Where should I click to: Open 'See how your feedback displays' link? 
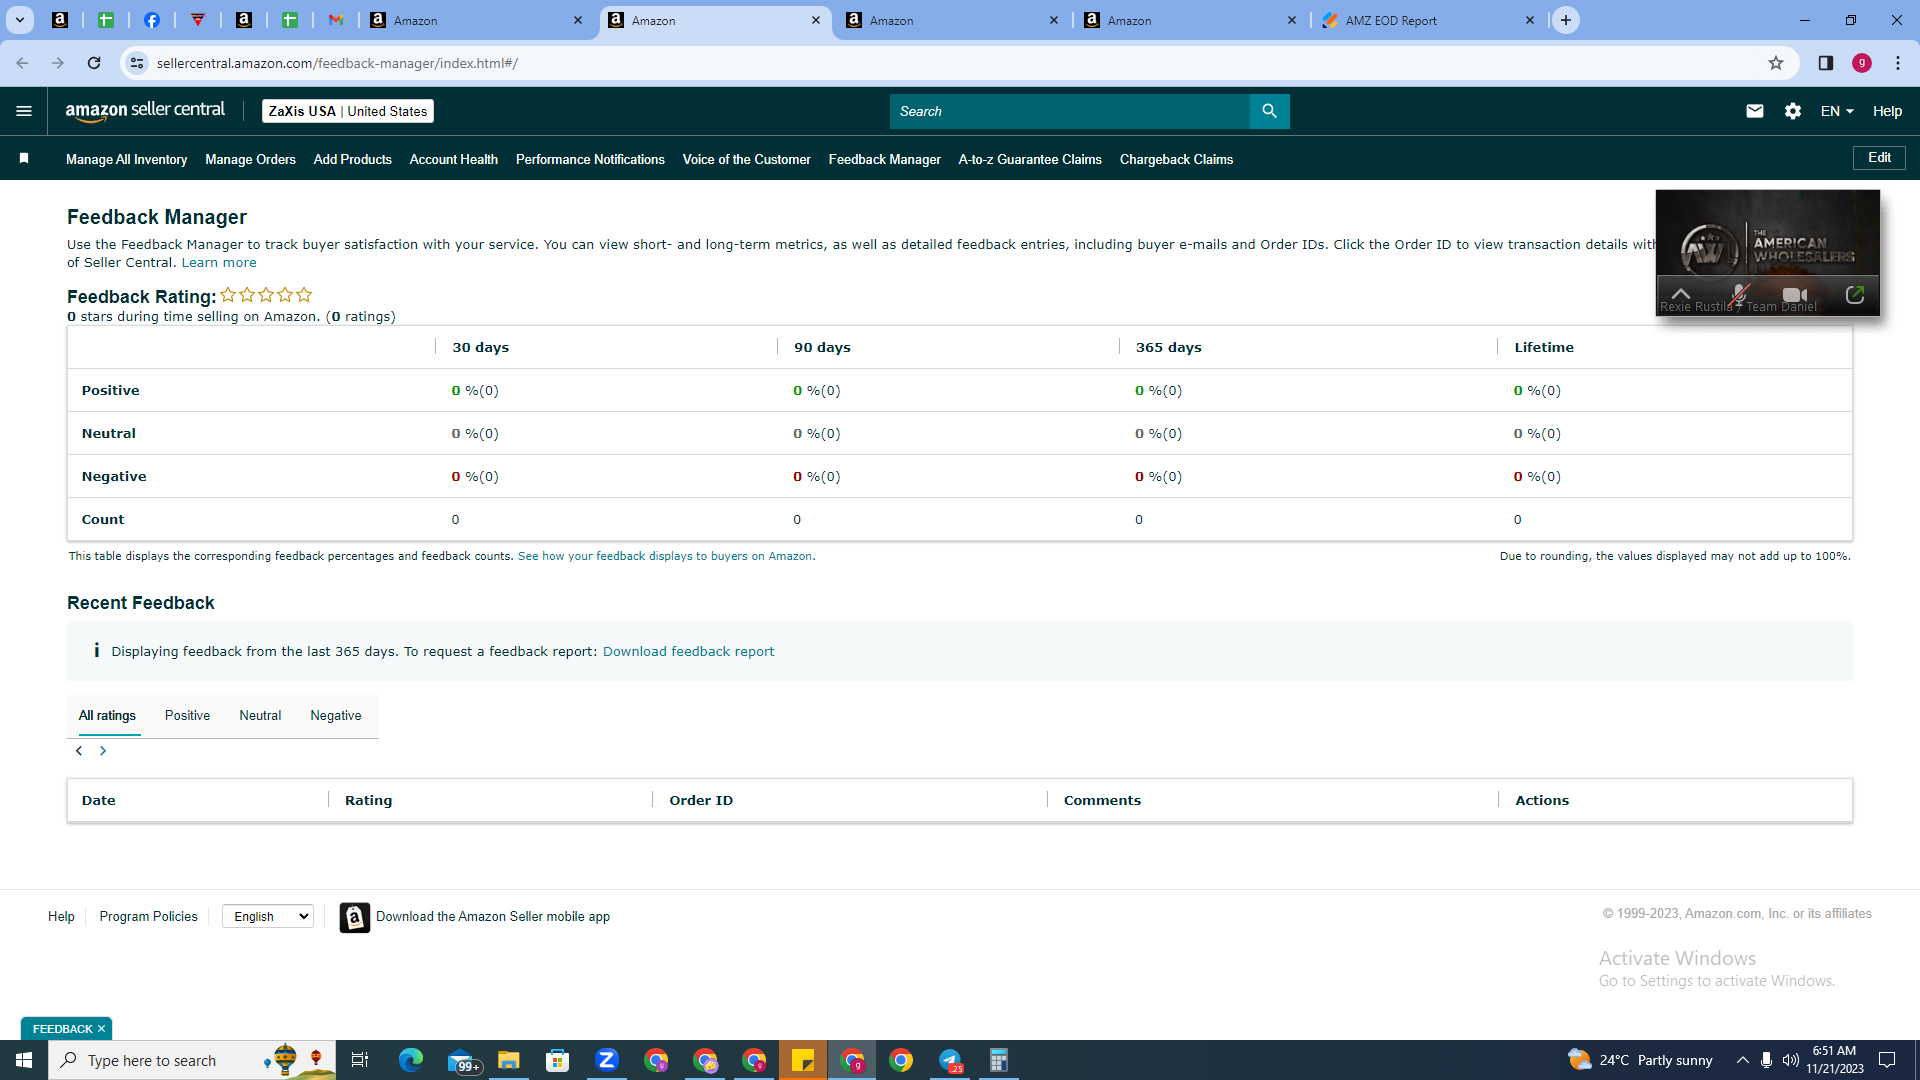coord(666,557)
